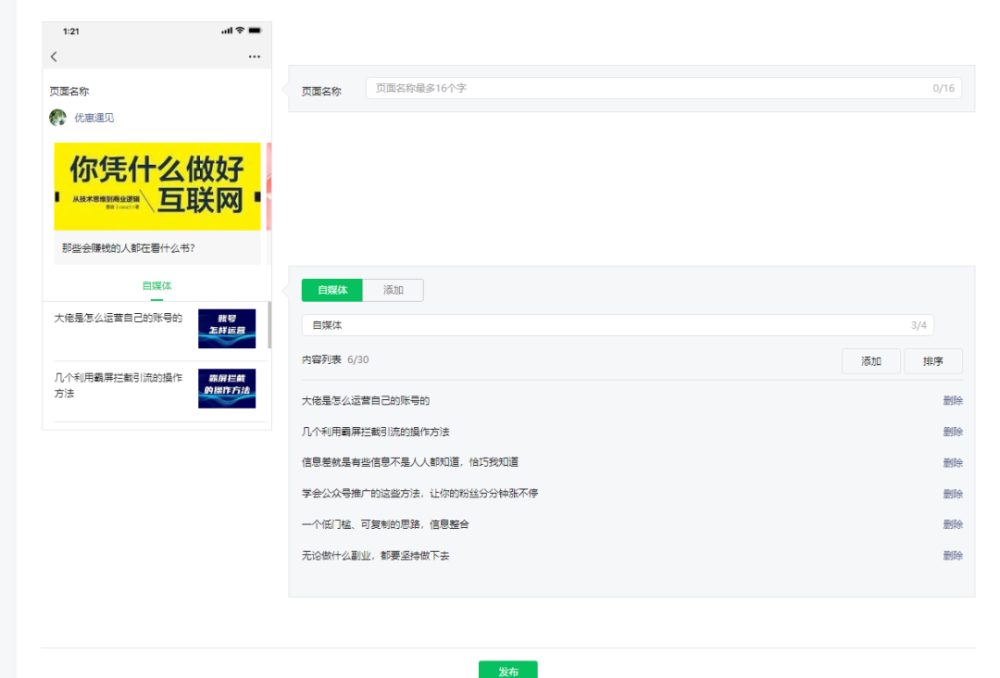Click the 账号怎样运营 article thumbnail

pos(227,328)
